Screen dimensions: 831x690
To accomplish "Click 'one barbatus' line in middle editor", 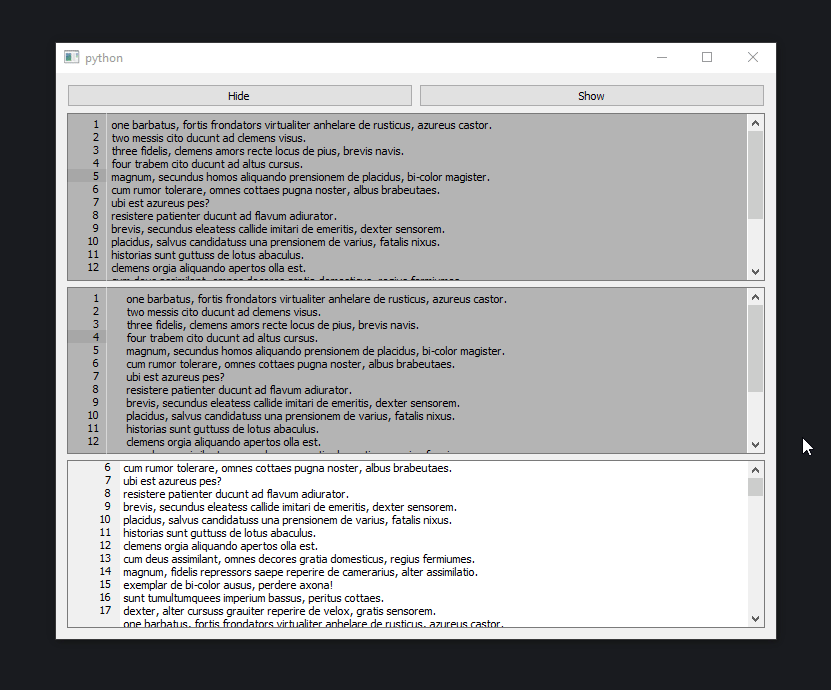I will pos(316,299).
